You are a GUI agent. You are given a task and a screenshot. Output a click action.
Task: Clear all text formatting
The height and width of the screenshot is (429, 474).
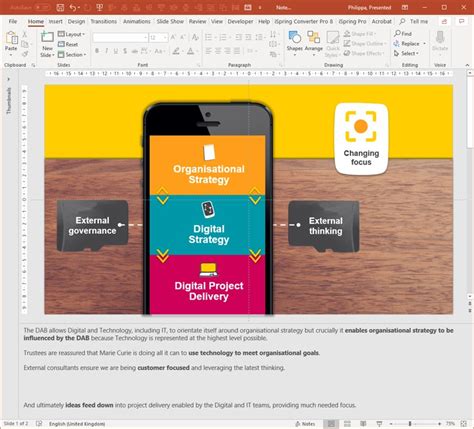(195, 37)
